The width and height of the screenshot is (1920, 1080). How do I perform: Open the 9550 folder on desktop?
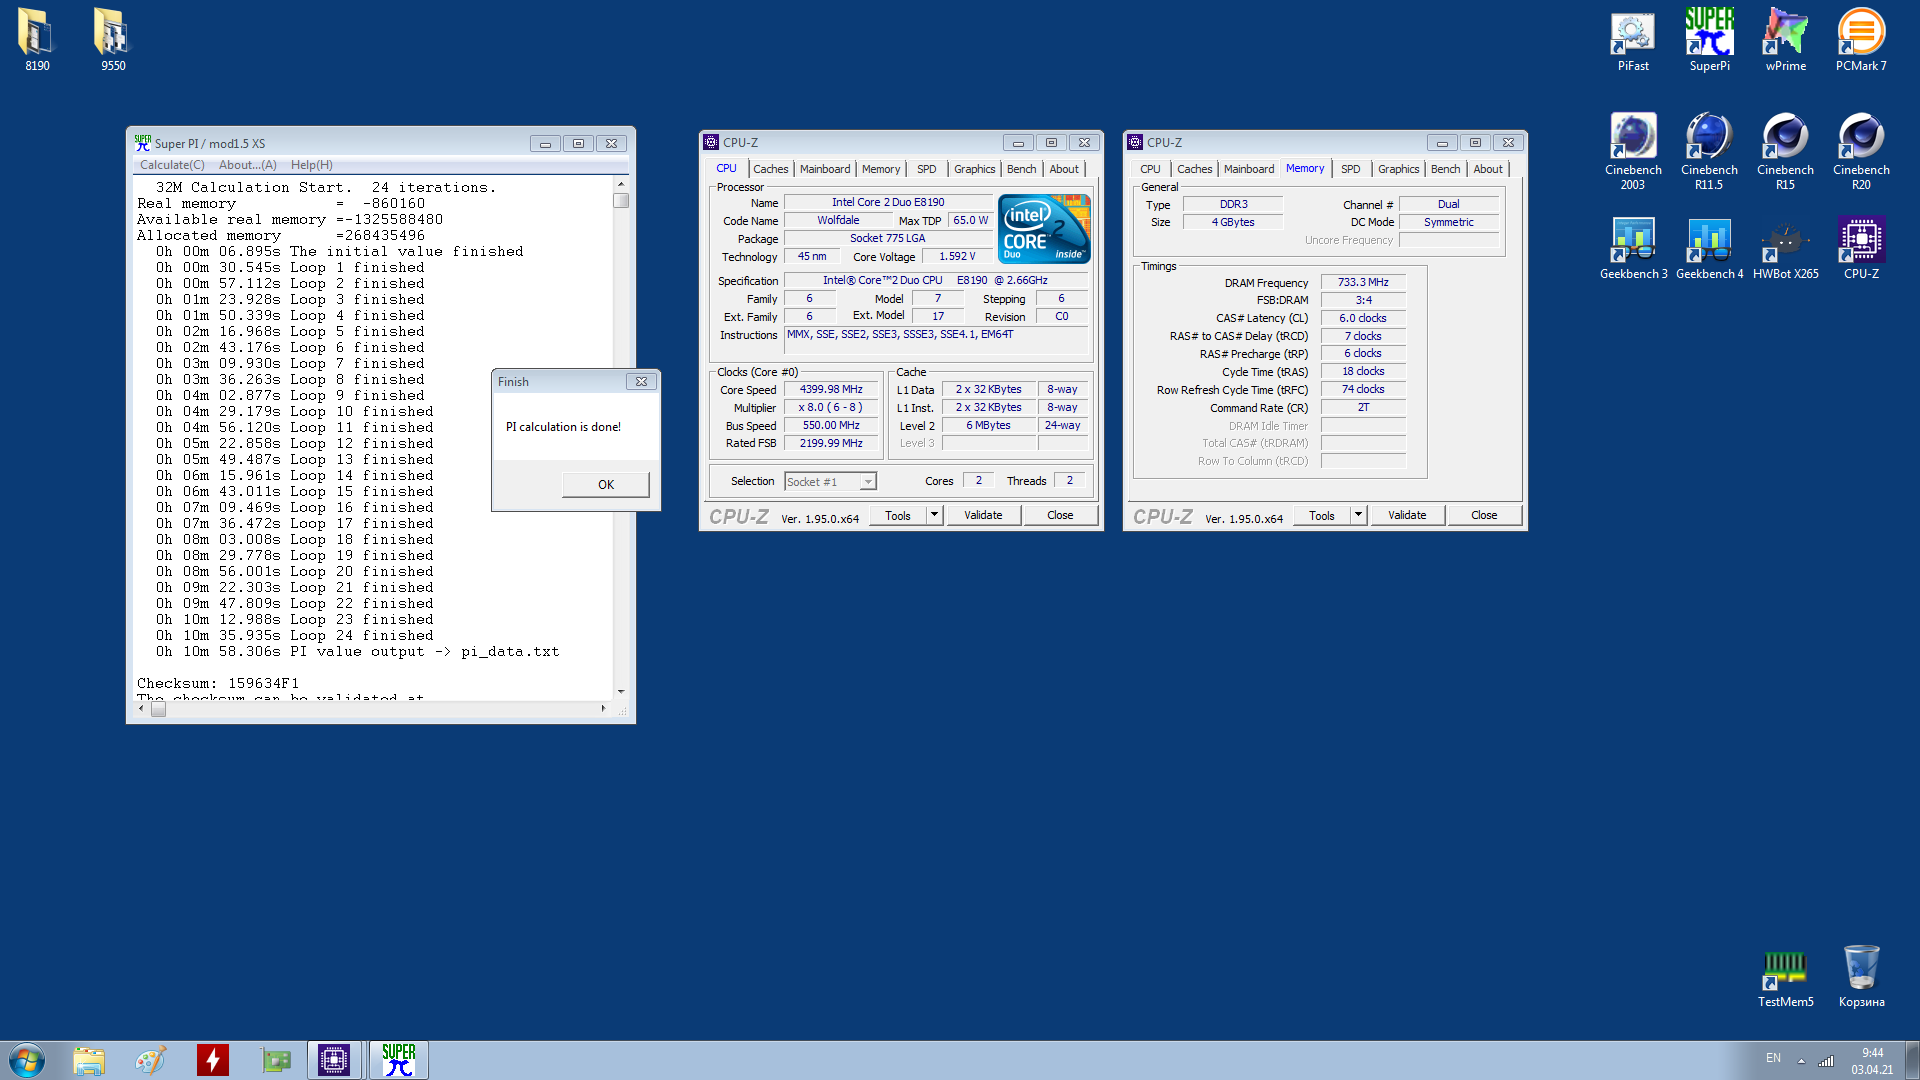click(112, 40)
